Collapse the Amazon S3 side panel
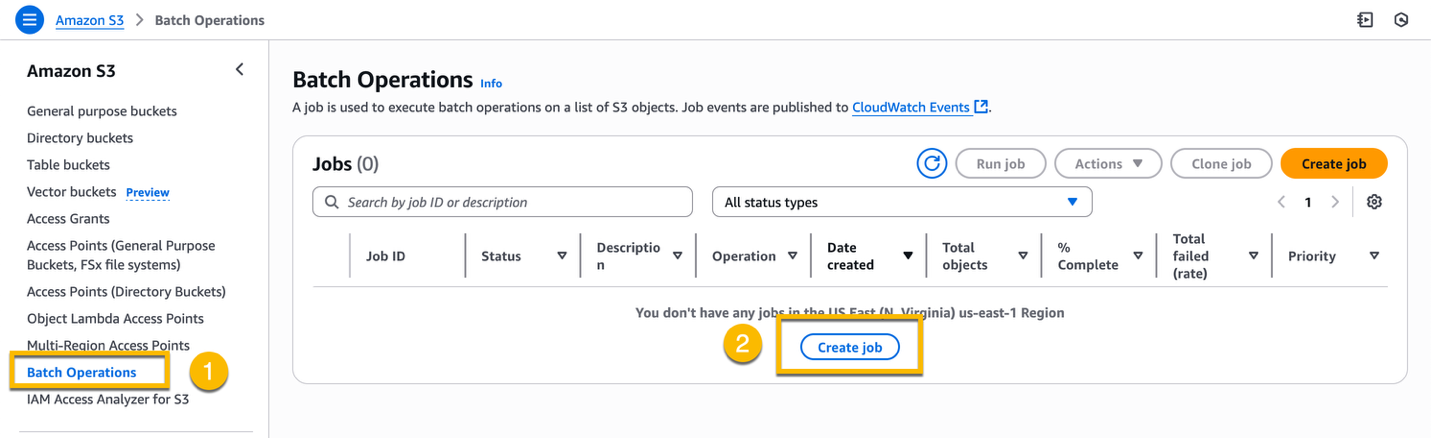The width and height of the screenshot is (1431, 438). click(239, 70)
